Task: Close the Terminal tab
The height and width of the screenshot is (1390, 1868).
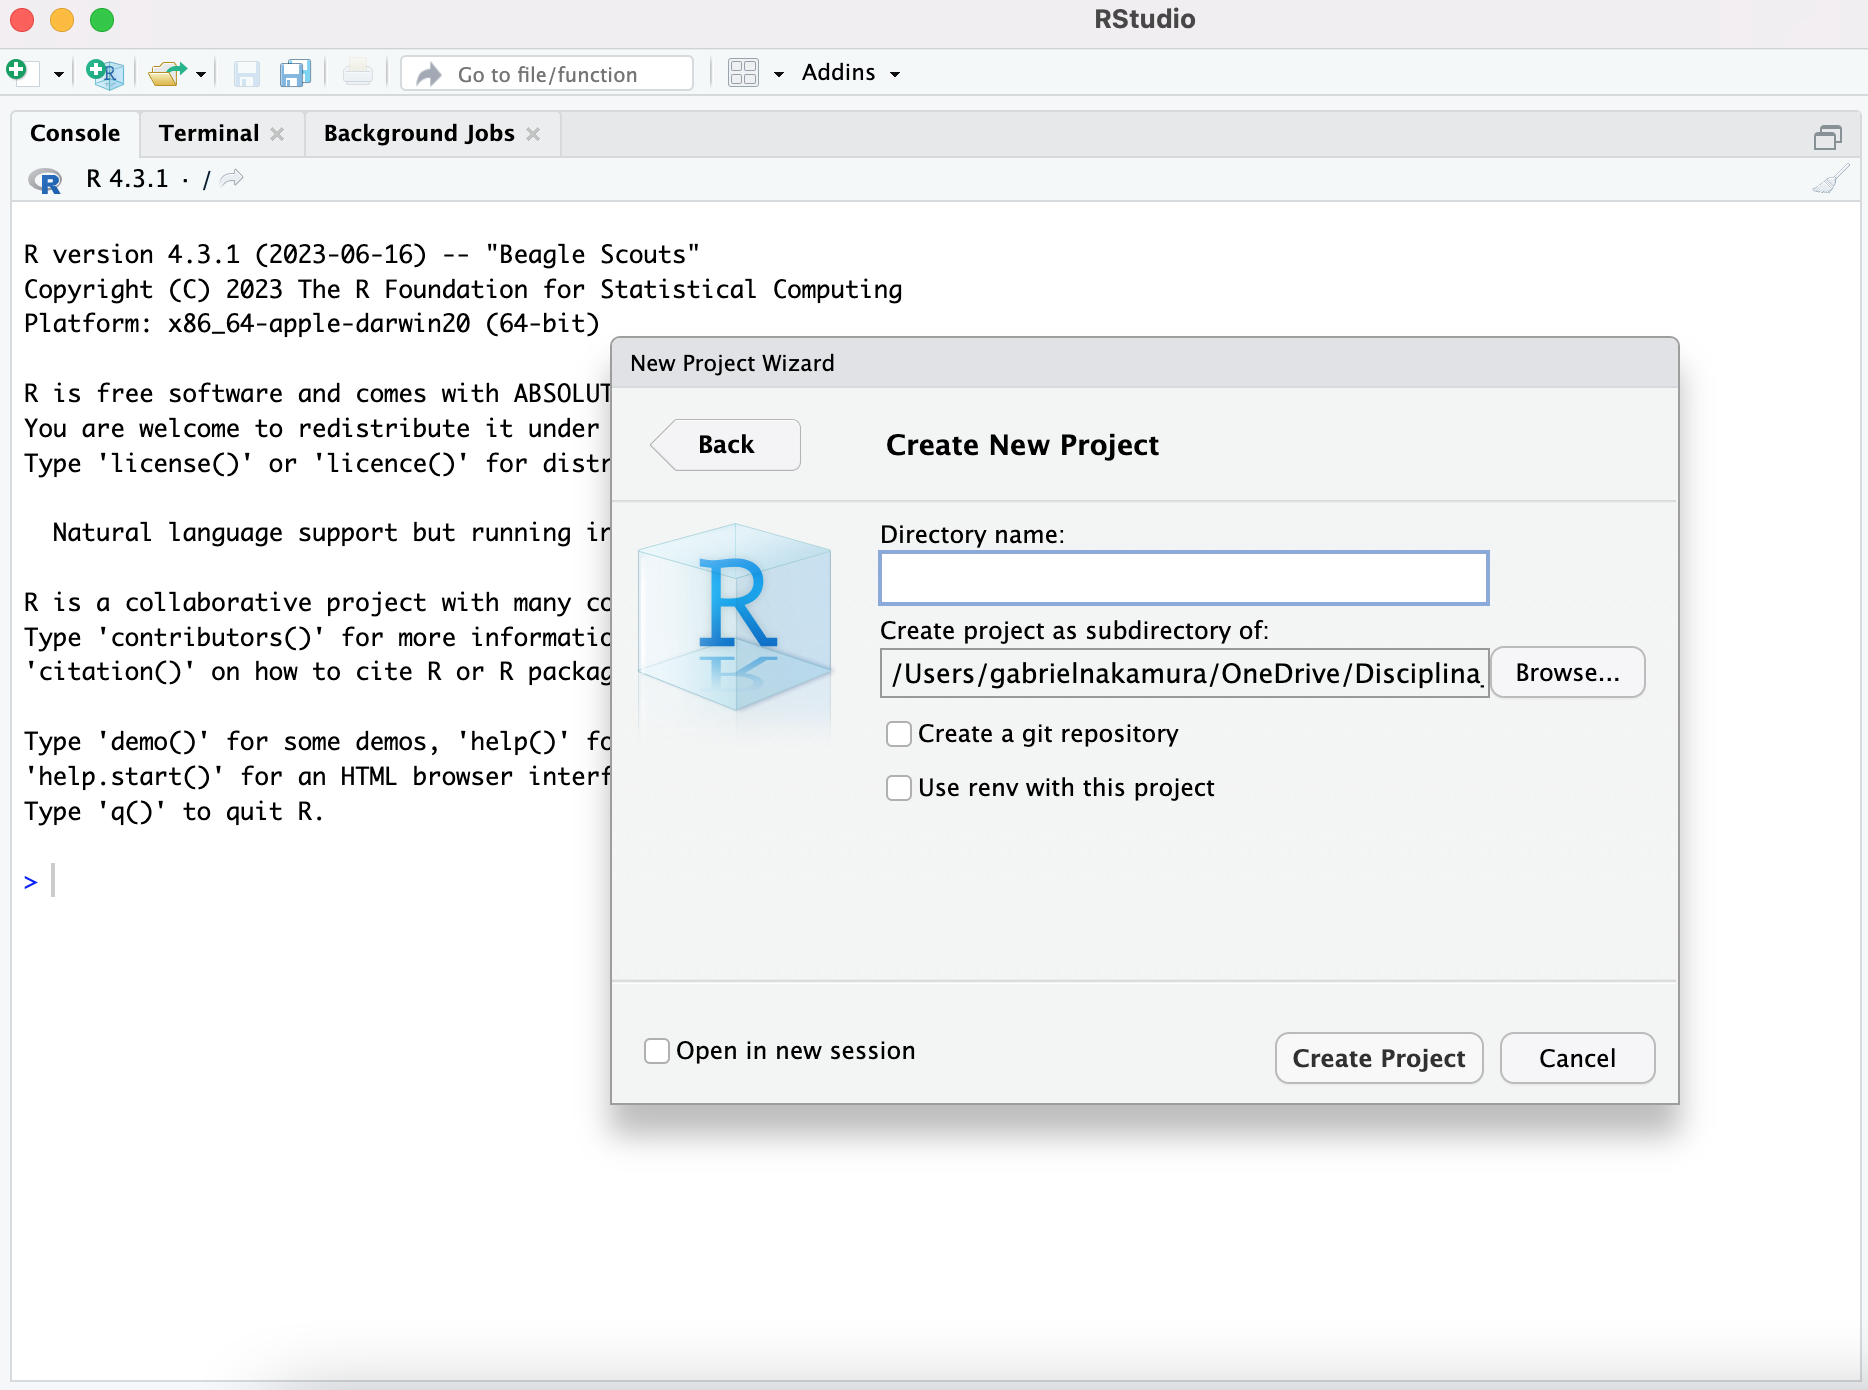Action: [277, 134]
